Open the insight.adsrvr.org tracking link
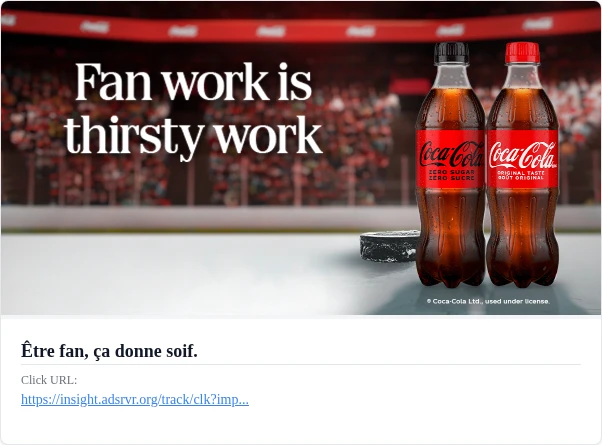Image resolution: width=602 pixels, height=445 pixels. point(135,399)
